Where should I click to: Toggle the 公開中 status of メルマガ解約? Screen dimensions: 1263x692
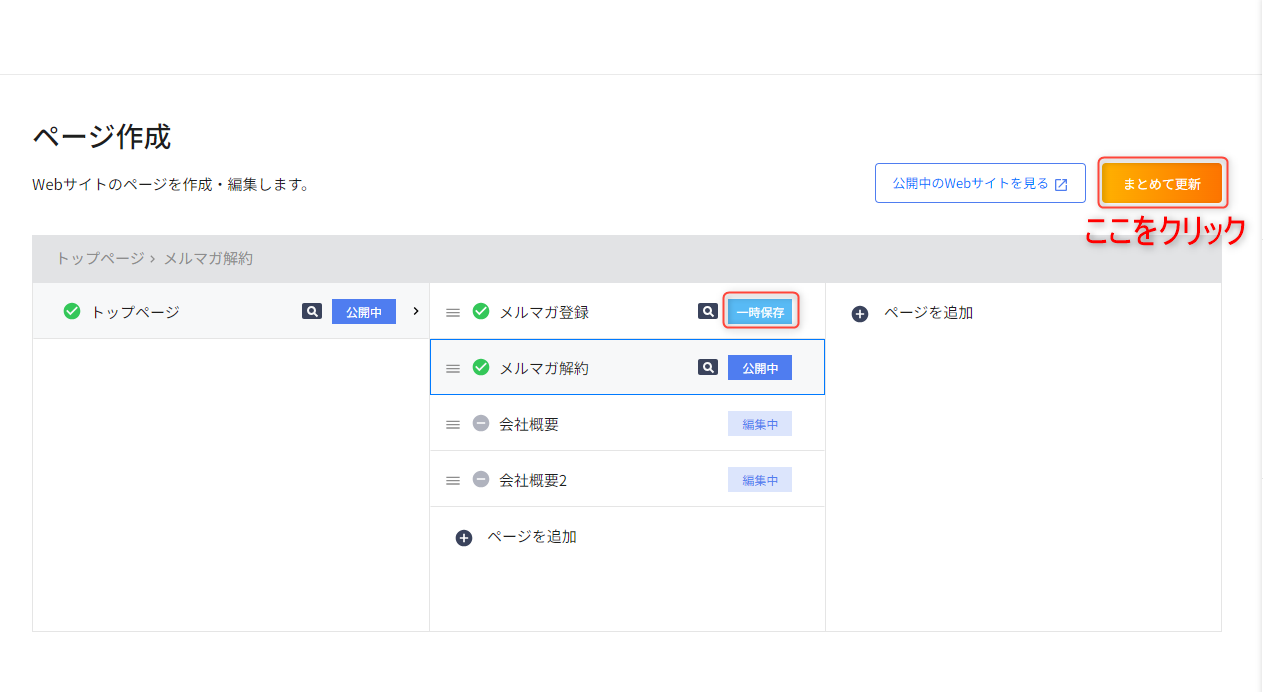click(x=760, y=368)
